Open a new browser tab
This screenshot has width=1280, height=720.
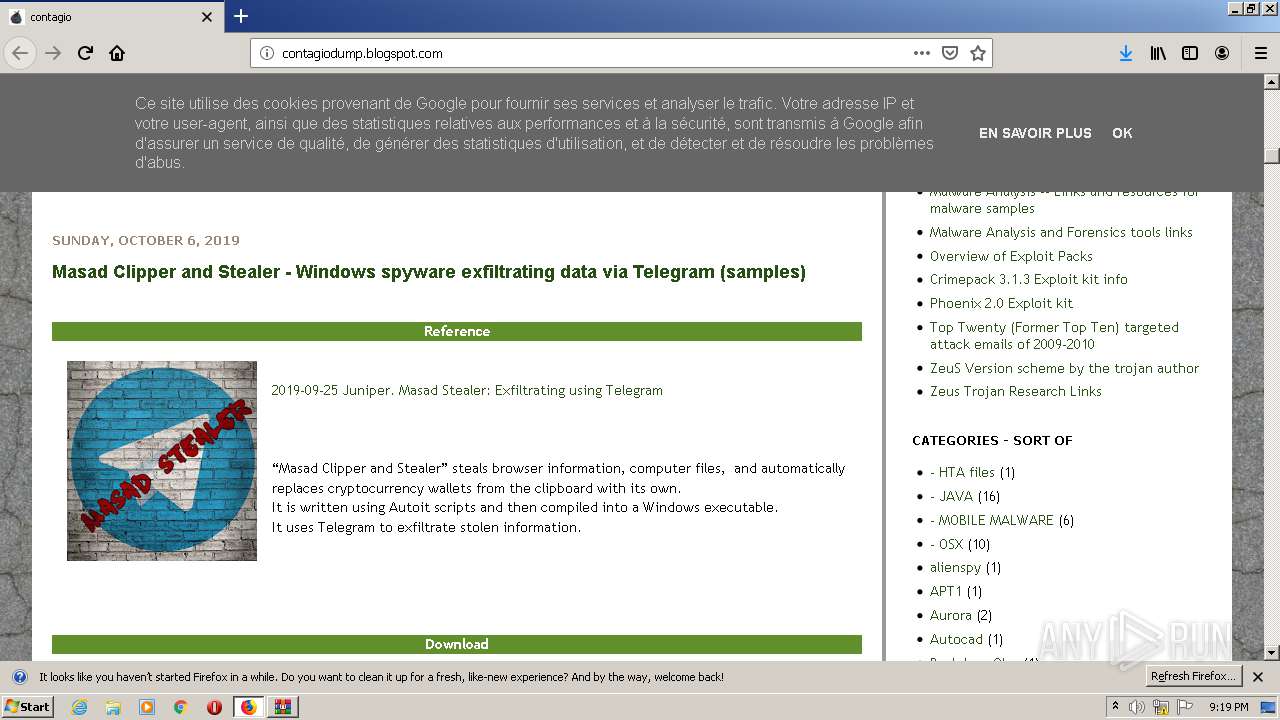(241, 16)
